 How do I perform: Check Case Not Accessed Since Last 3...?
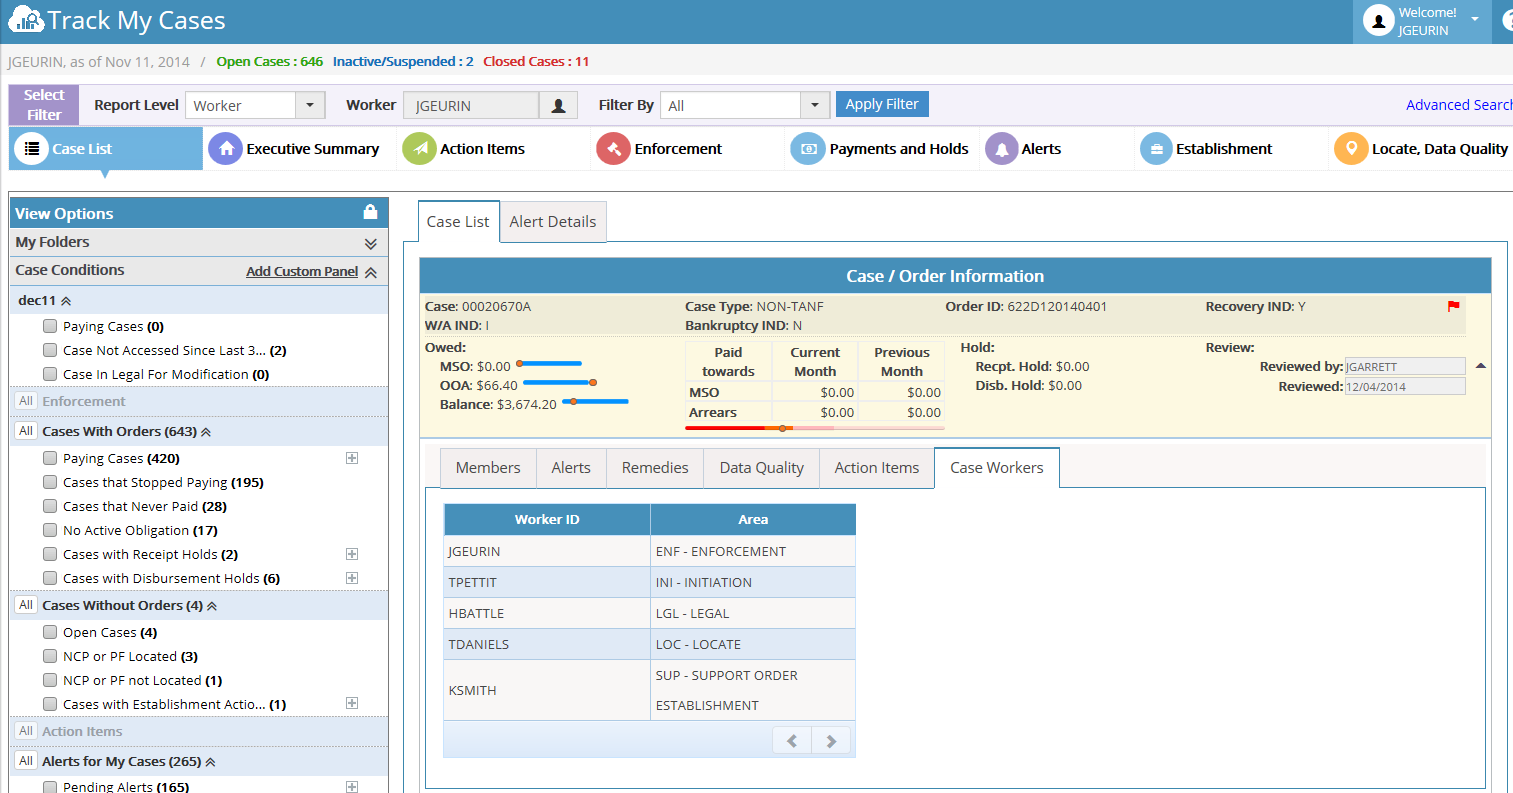(50, 350)
